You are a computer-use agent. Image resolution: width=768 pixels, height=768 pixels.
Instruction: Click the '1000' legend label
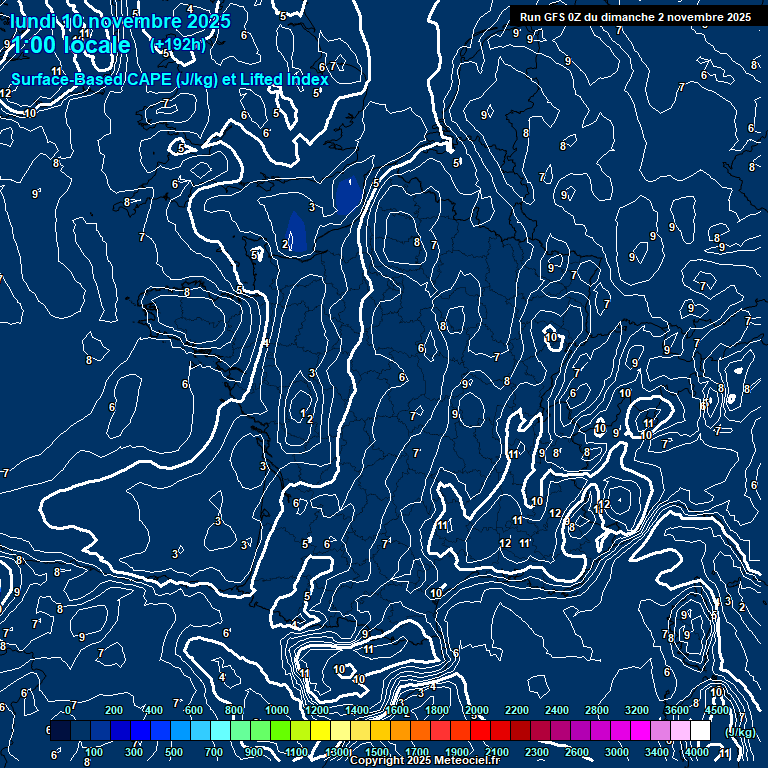[277, 710]
